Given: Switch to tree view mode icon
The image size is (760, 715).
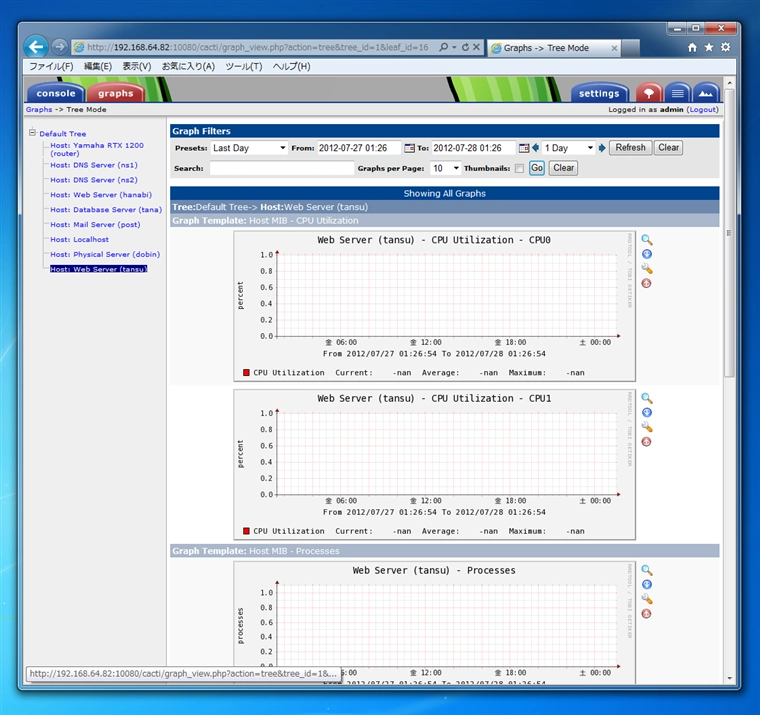Looking at the screenshot, I should 649,93.
